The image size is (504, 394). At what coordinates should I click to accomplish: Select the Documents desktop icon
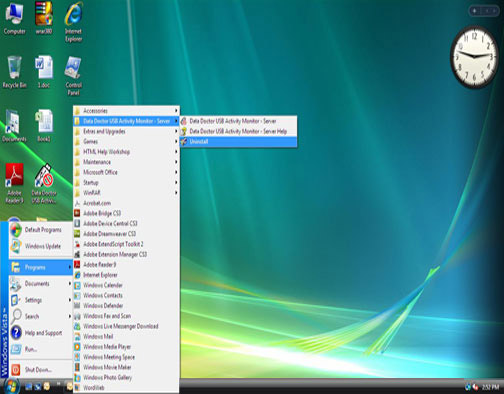(14, 126)
